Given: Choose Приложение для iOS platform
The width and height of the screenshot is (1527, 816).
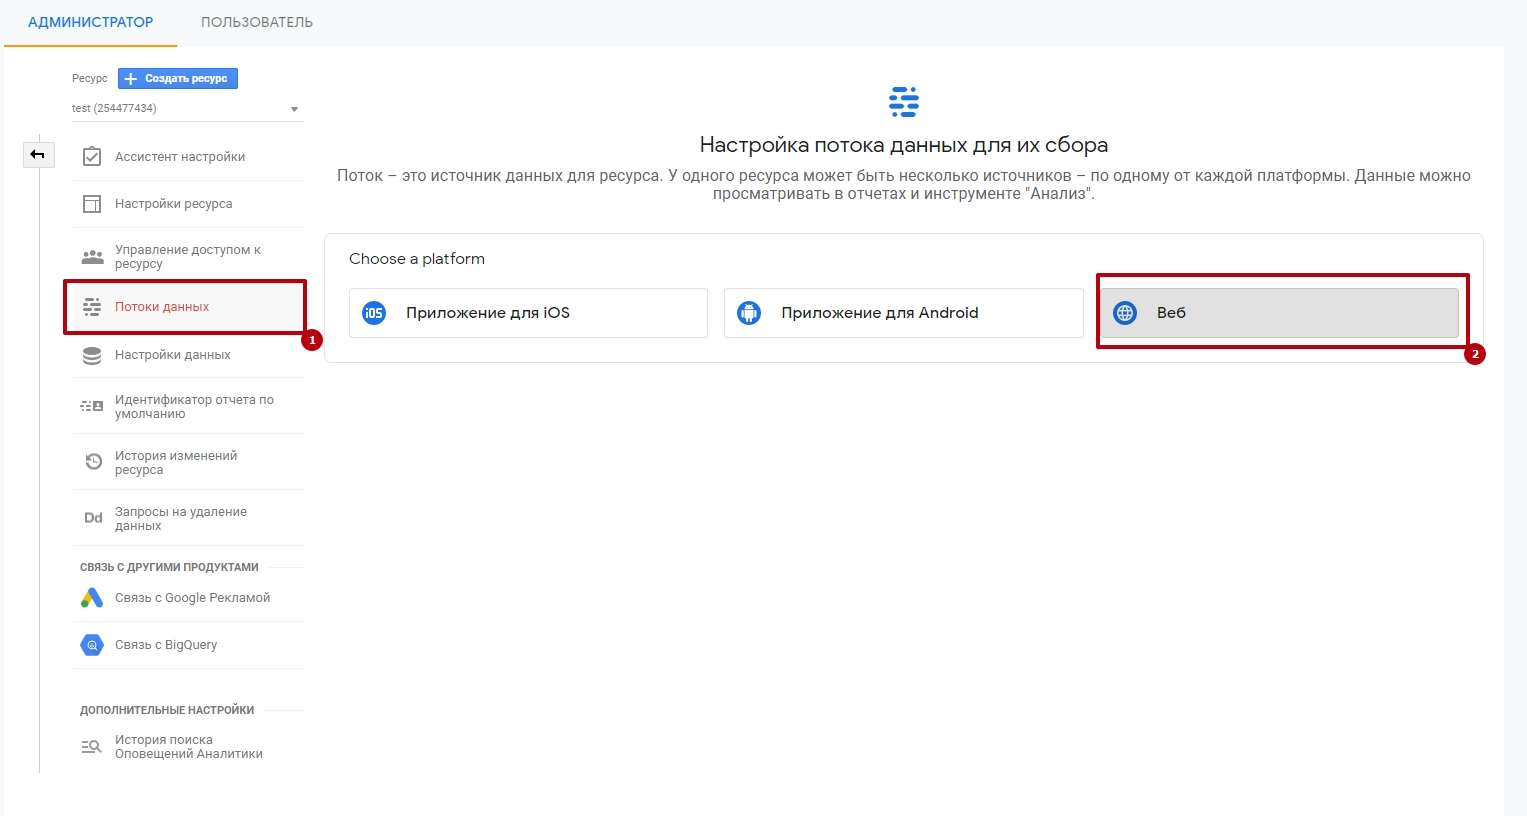Looking at the screenshot, I should click(528, 313).
